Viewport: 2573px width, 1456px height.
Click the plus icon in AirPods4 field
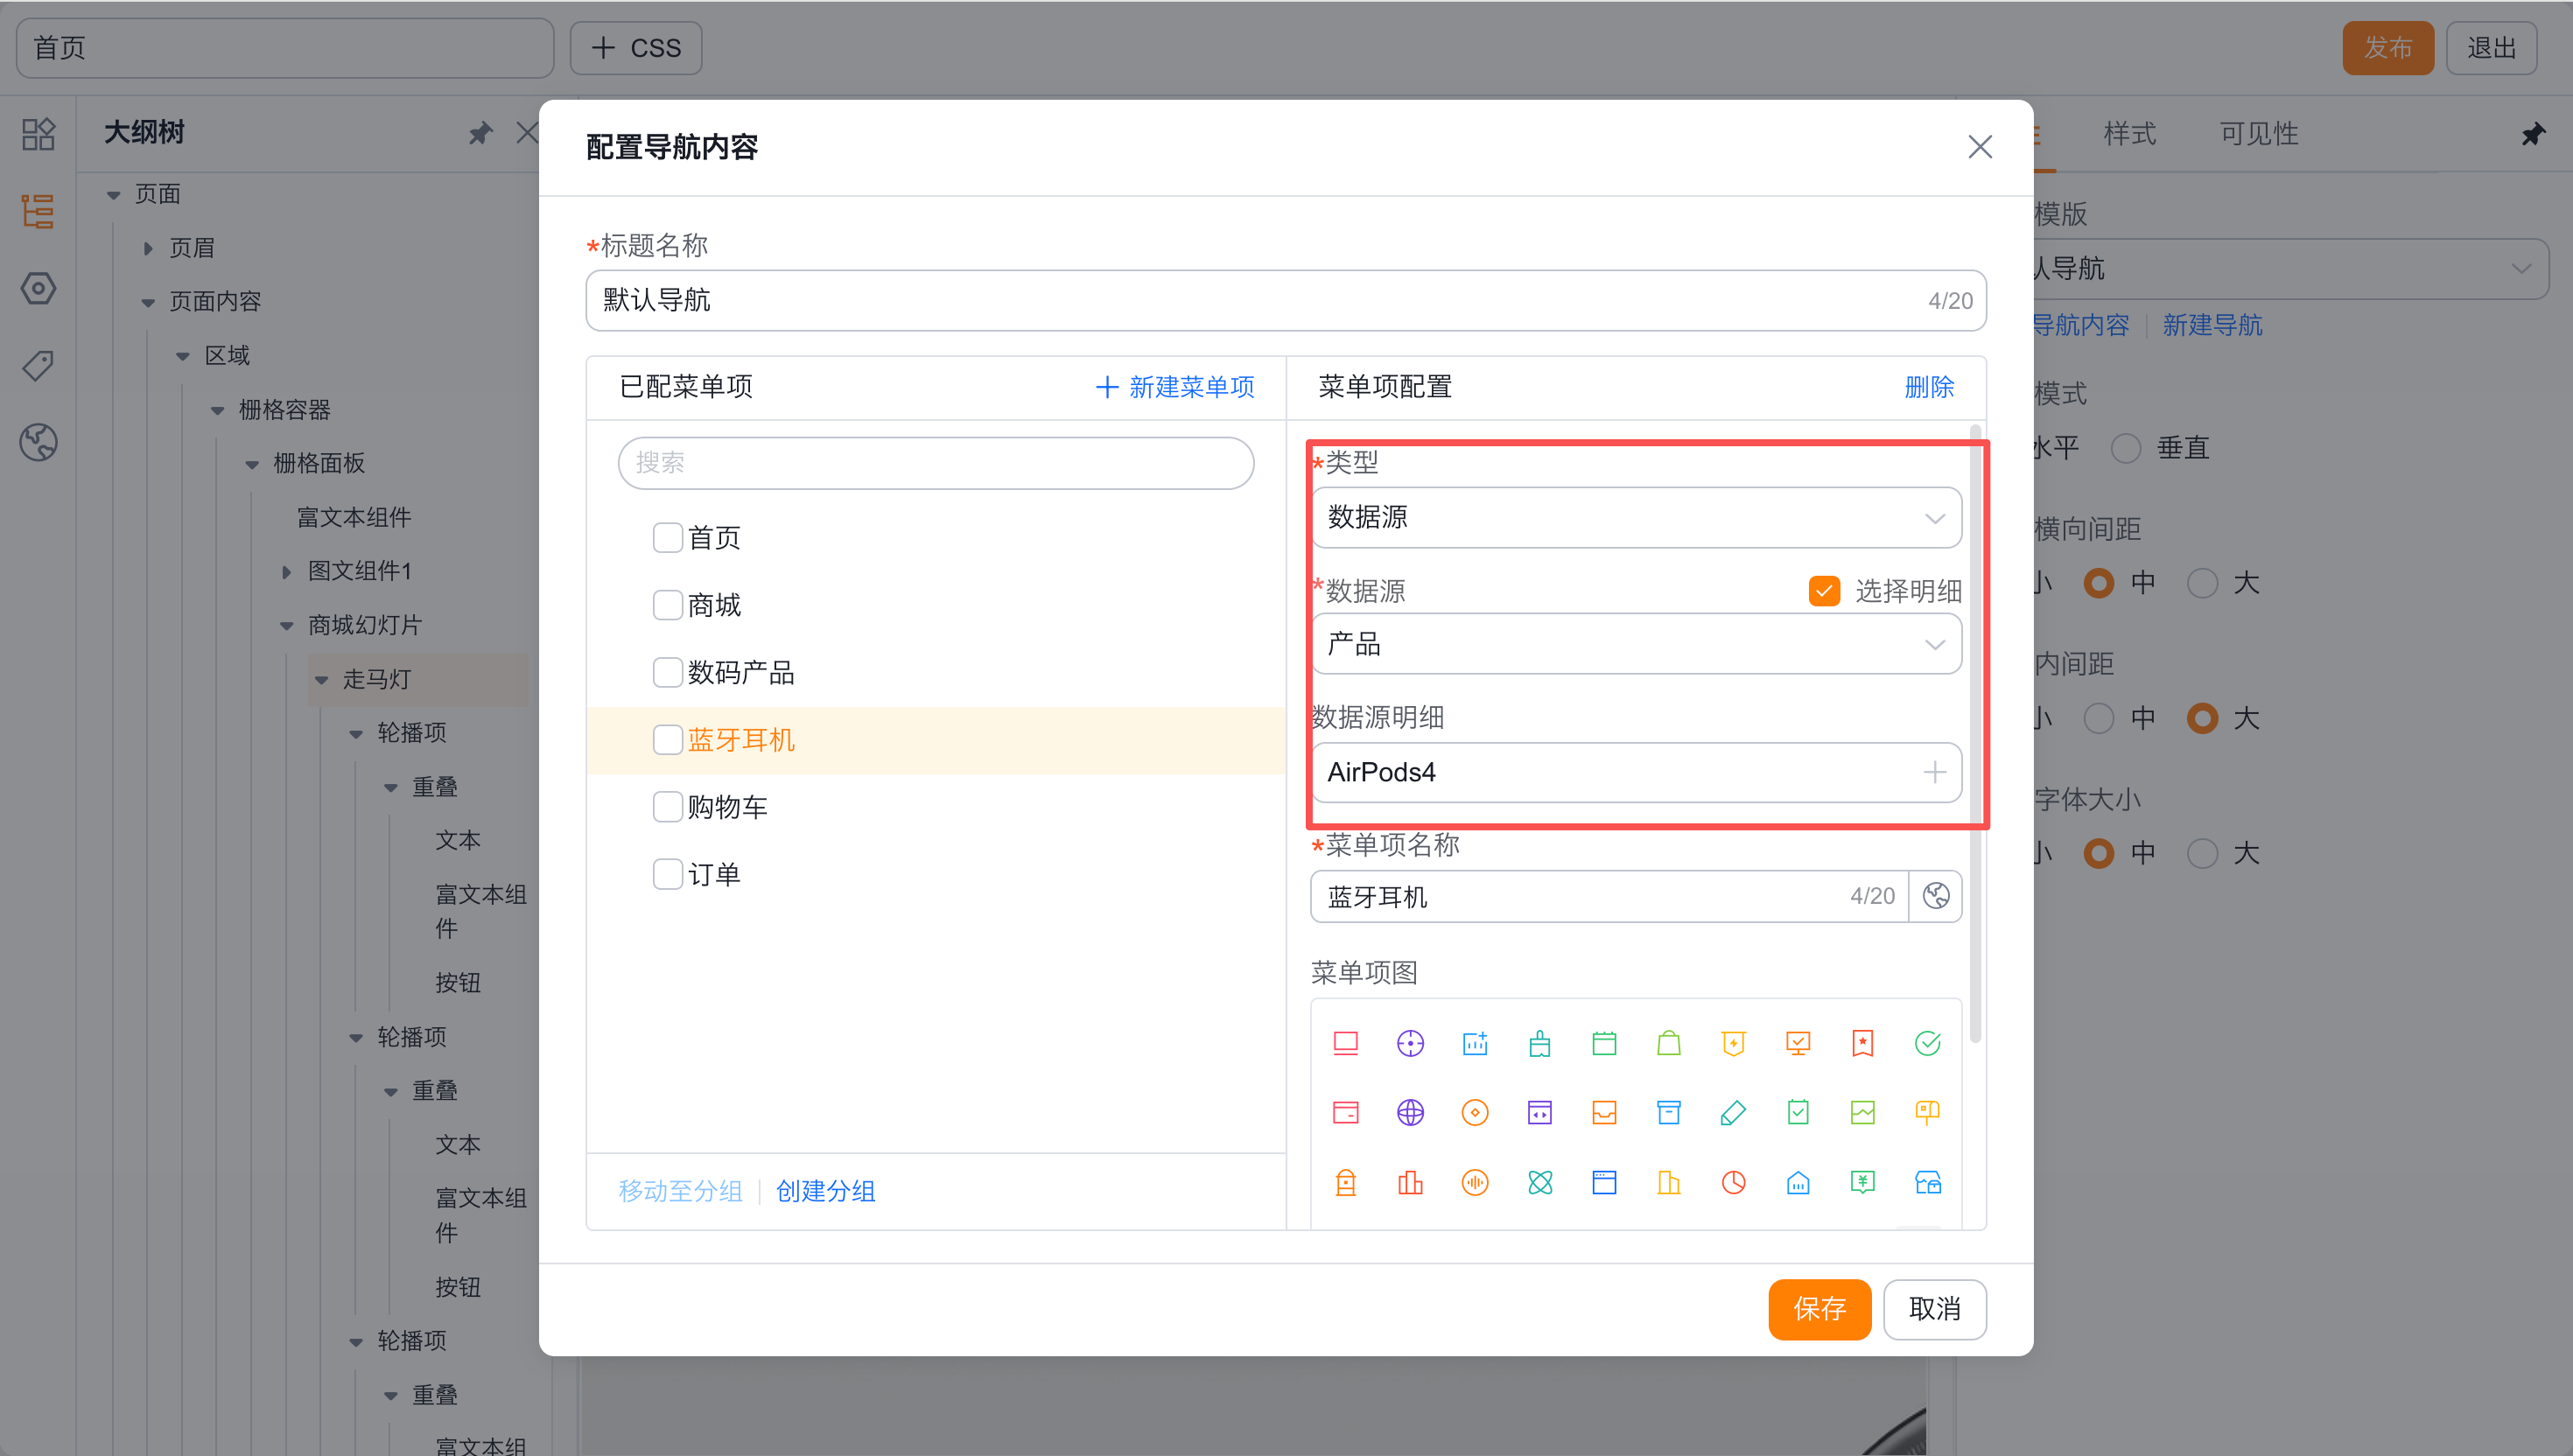coord(1934,772)
